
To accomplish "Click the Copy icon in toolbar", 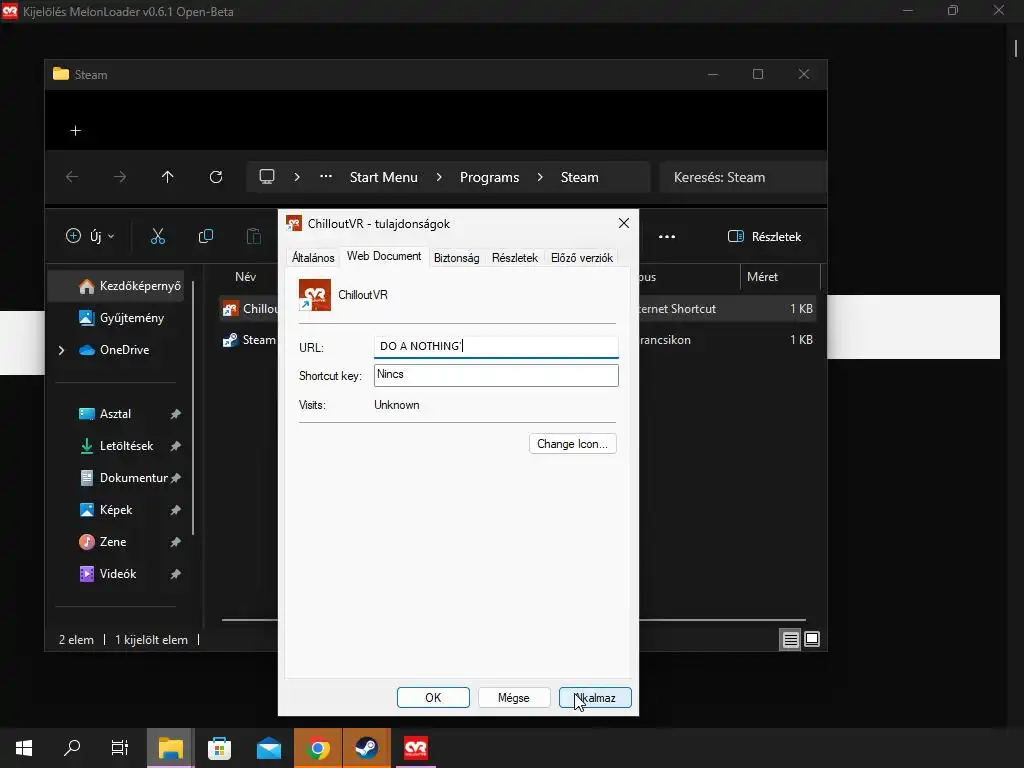I will point(206,236).
